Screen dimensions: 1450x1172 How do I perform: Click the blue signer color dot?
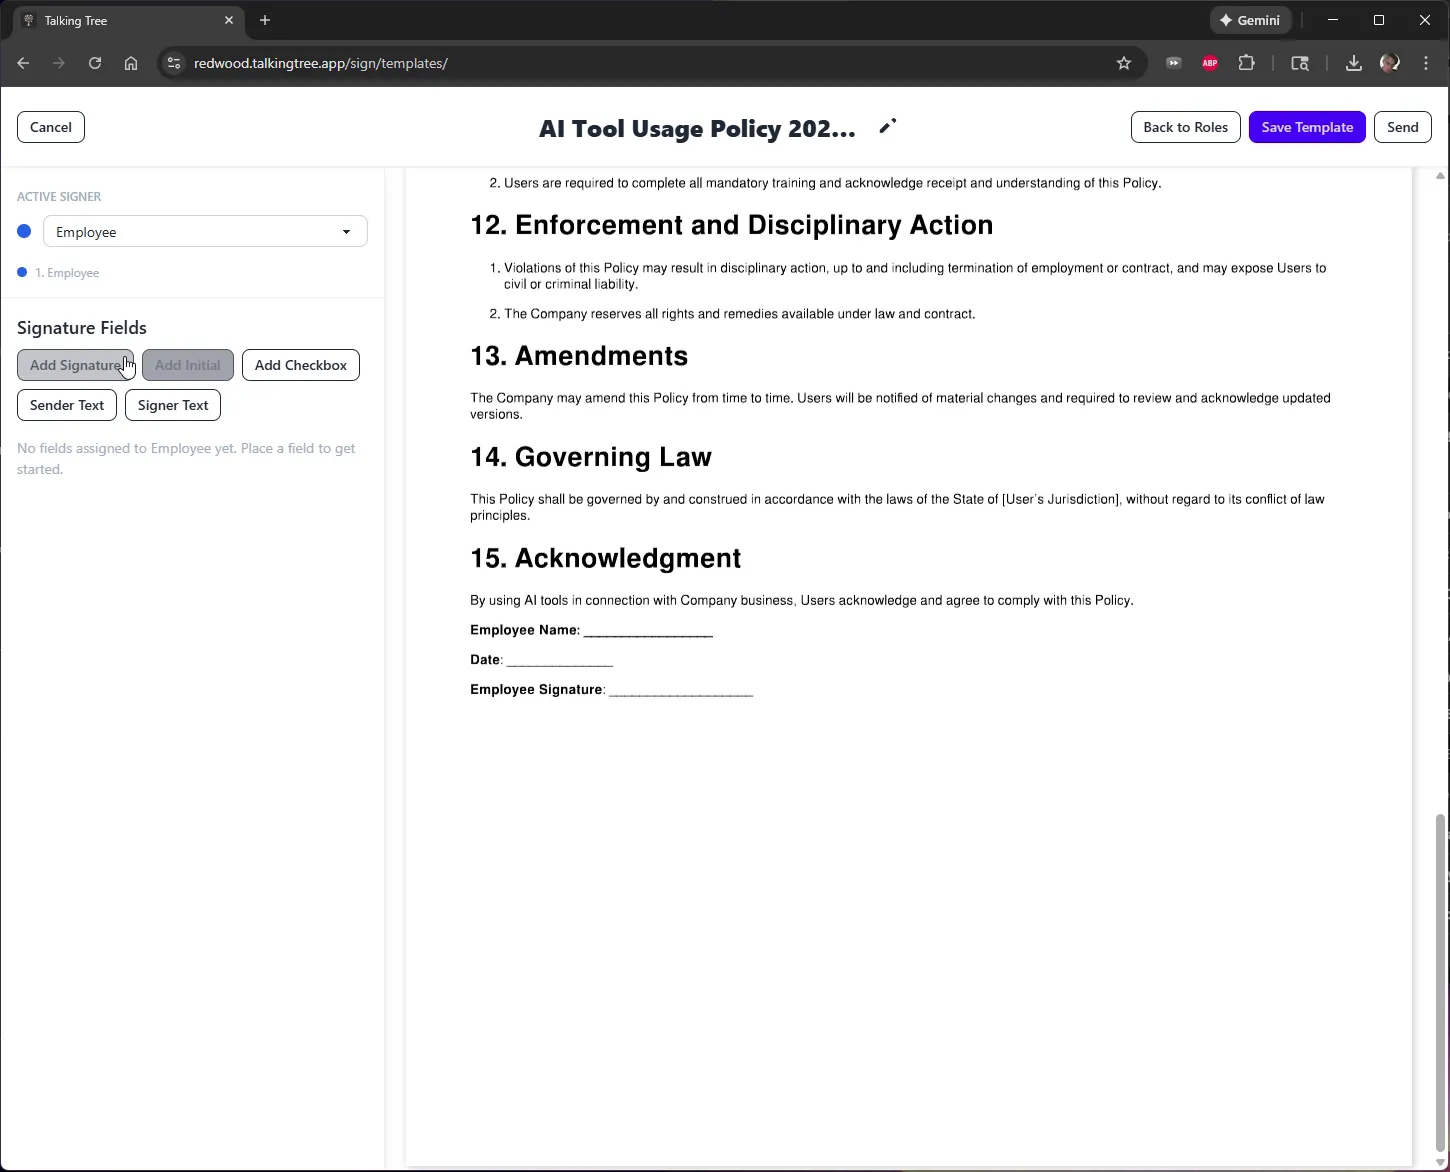(24, 231)
